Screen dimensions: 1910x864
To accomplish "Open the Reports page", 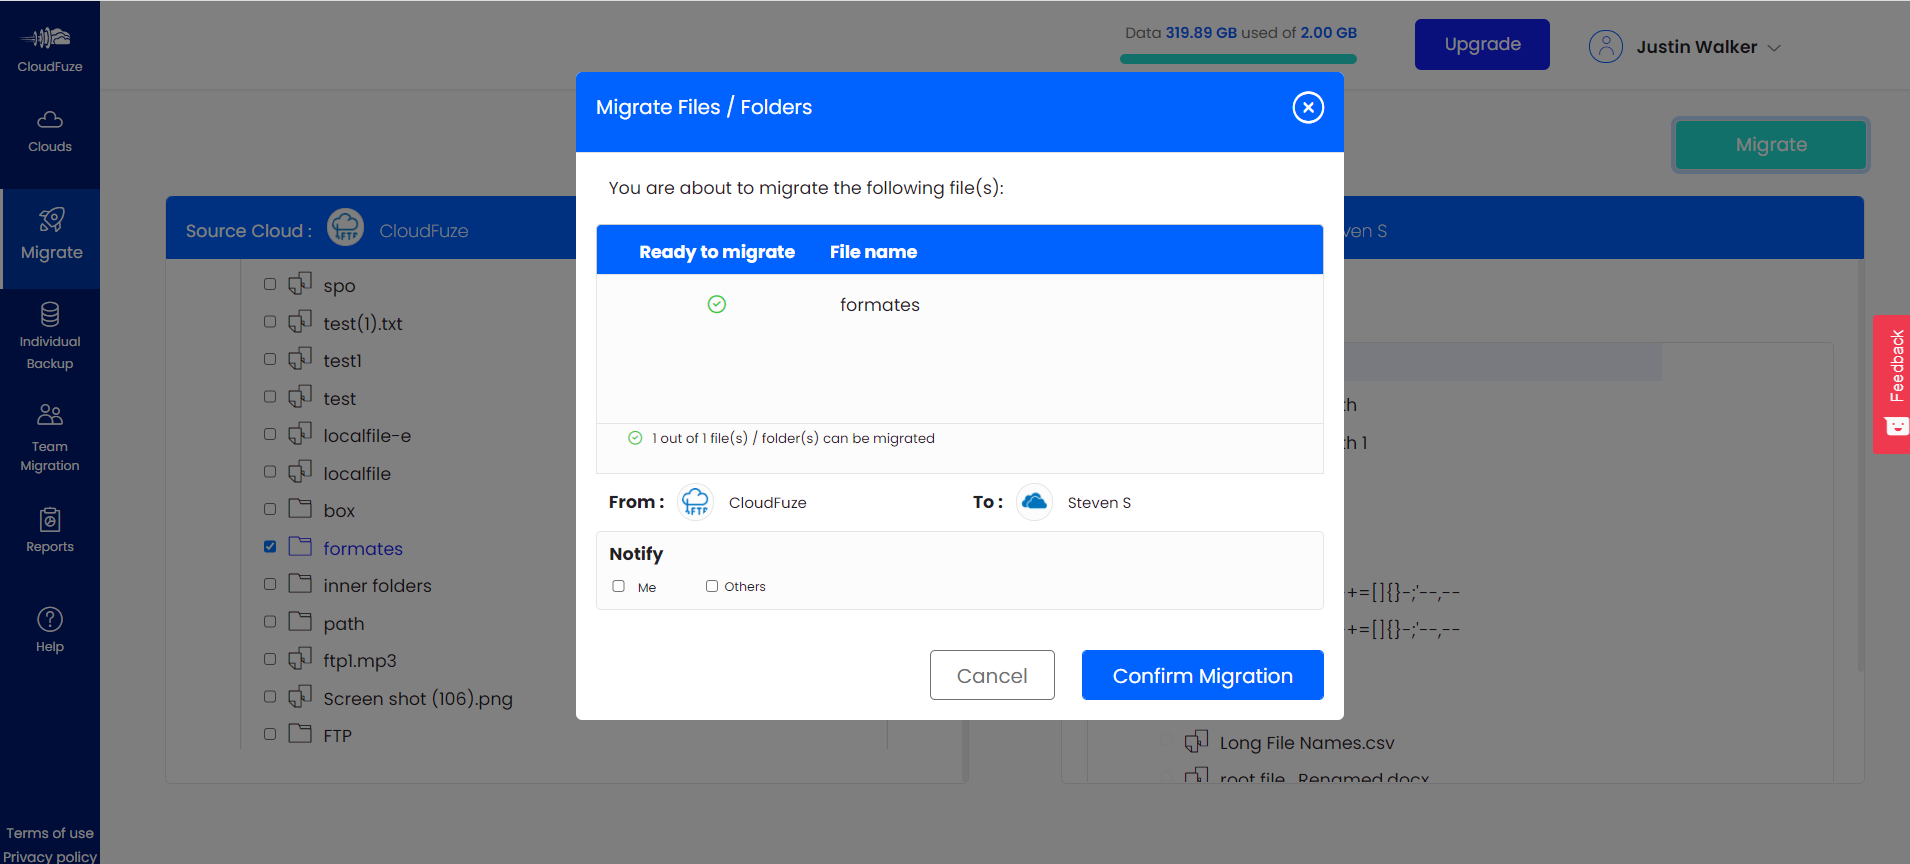I will coord(50,531).
